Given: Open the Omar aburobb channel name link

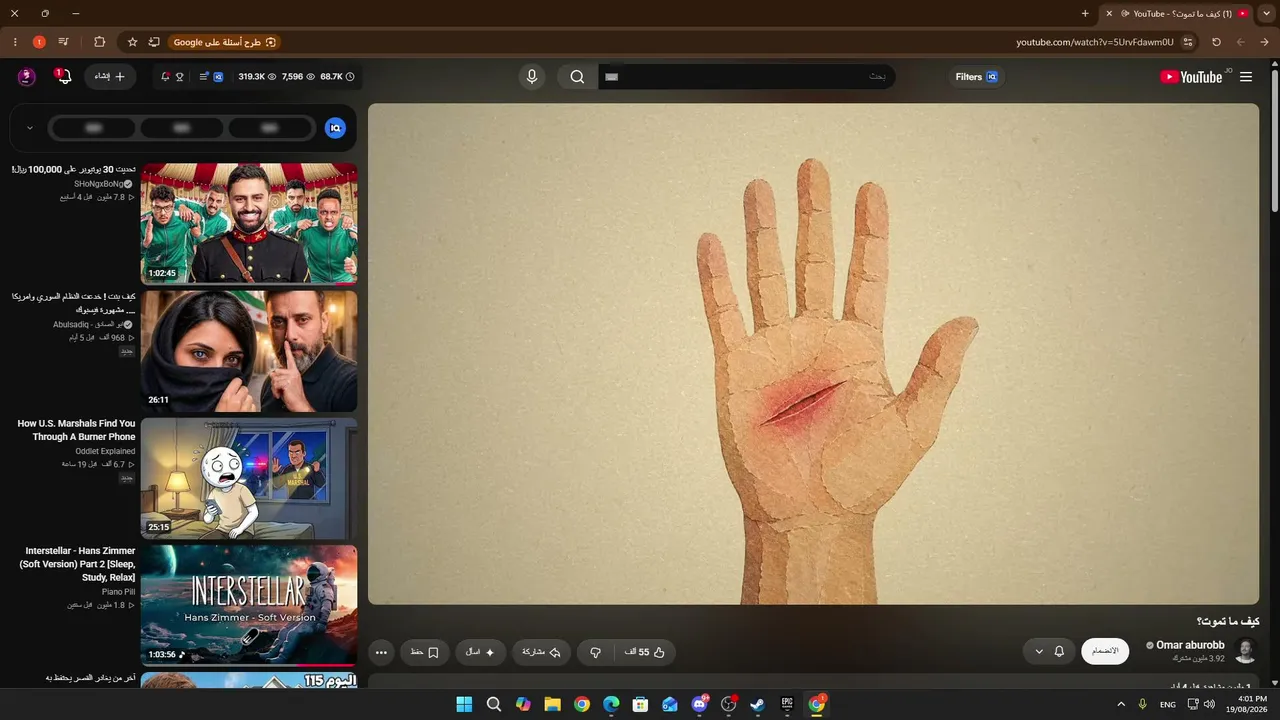Looking at the screenshot, I should 1190,645.
